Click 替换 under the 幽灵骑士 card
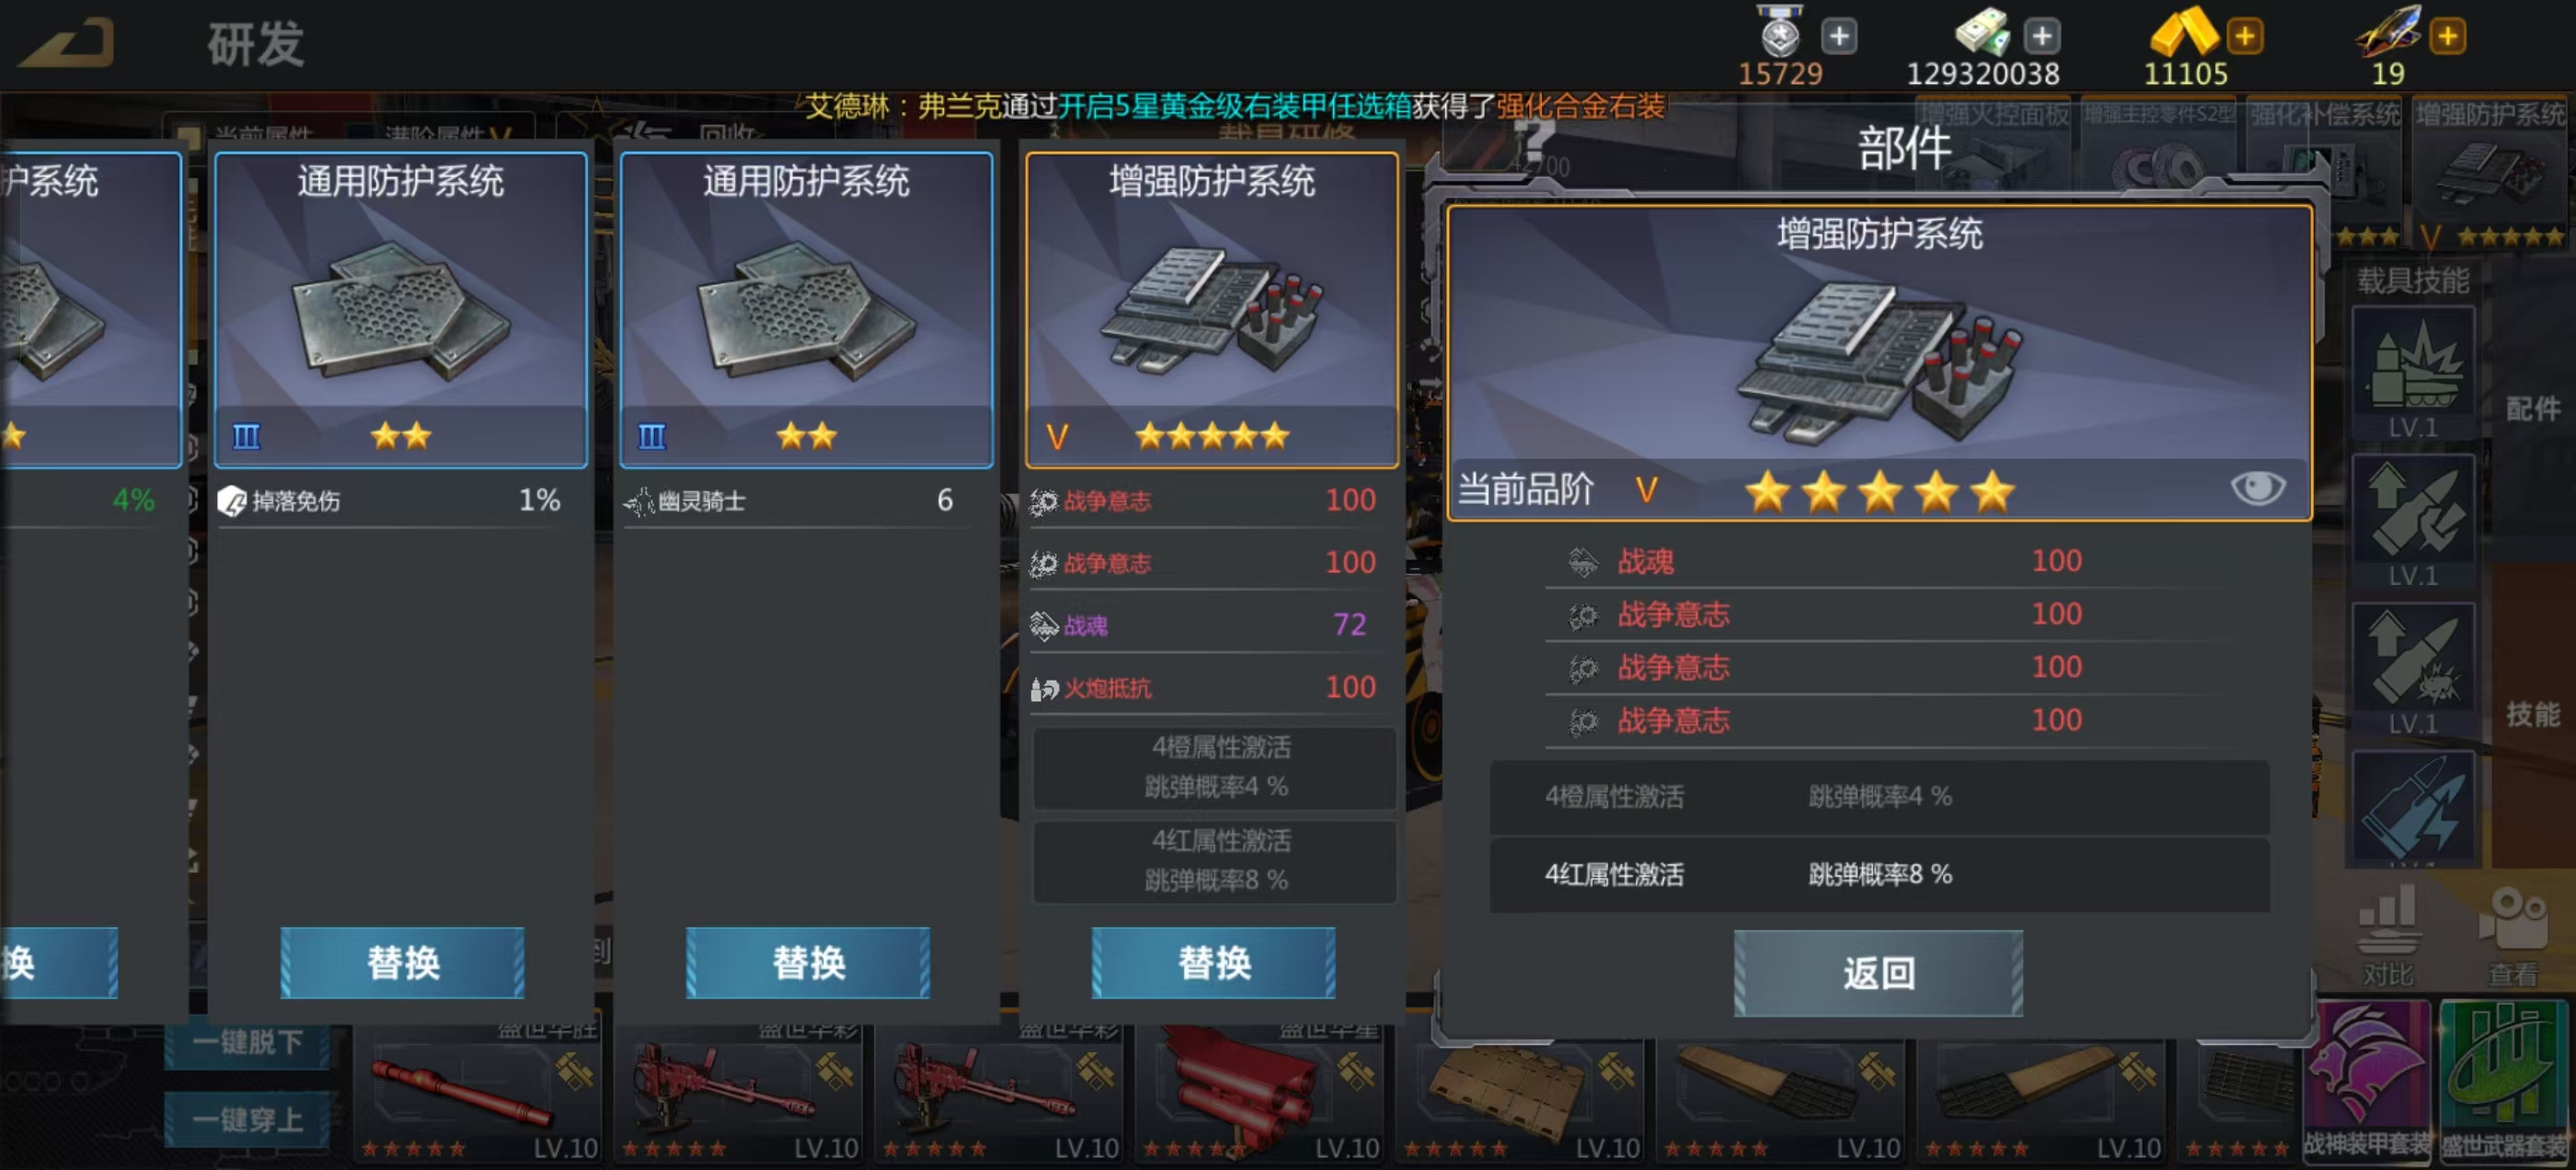This screenshot has width=2576, height=1170. (808, 962)
